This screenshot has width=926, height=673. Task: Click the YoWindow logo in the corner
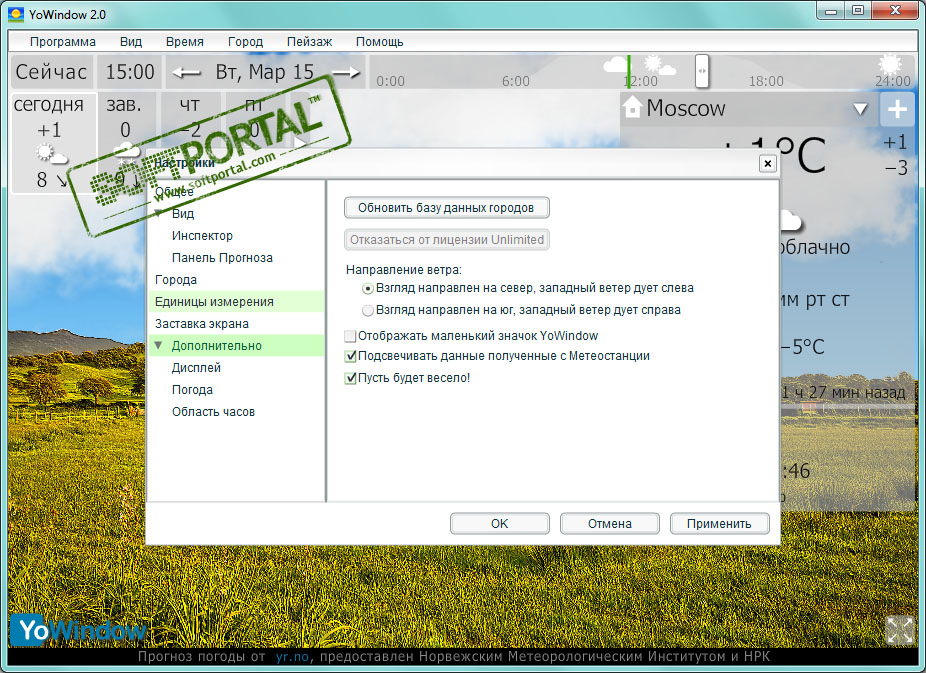pyautogui.click(x=77, y=630)
